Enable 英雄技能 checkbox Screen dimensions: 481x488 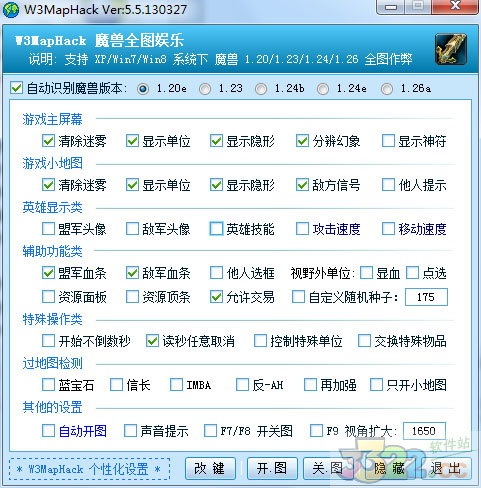pyautogui.click(x=216, y=229)
